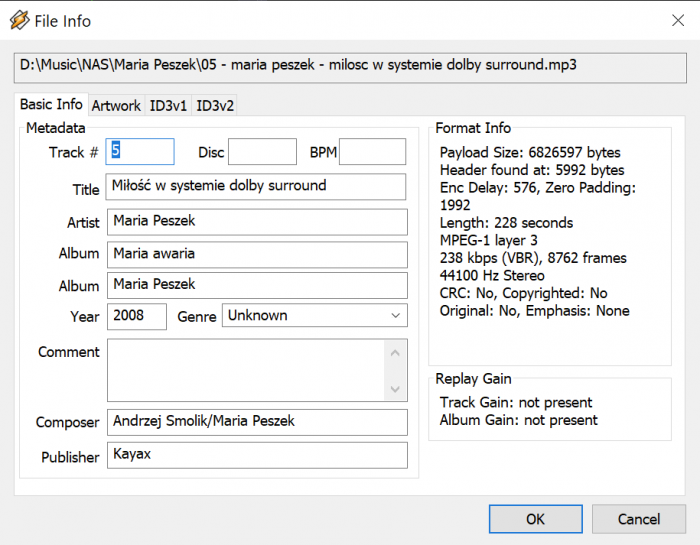Switch to the Artwork tab
This screenshot has width=700, height=545.
tap(116, 105)
